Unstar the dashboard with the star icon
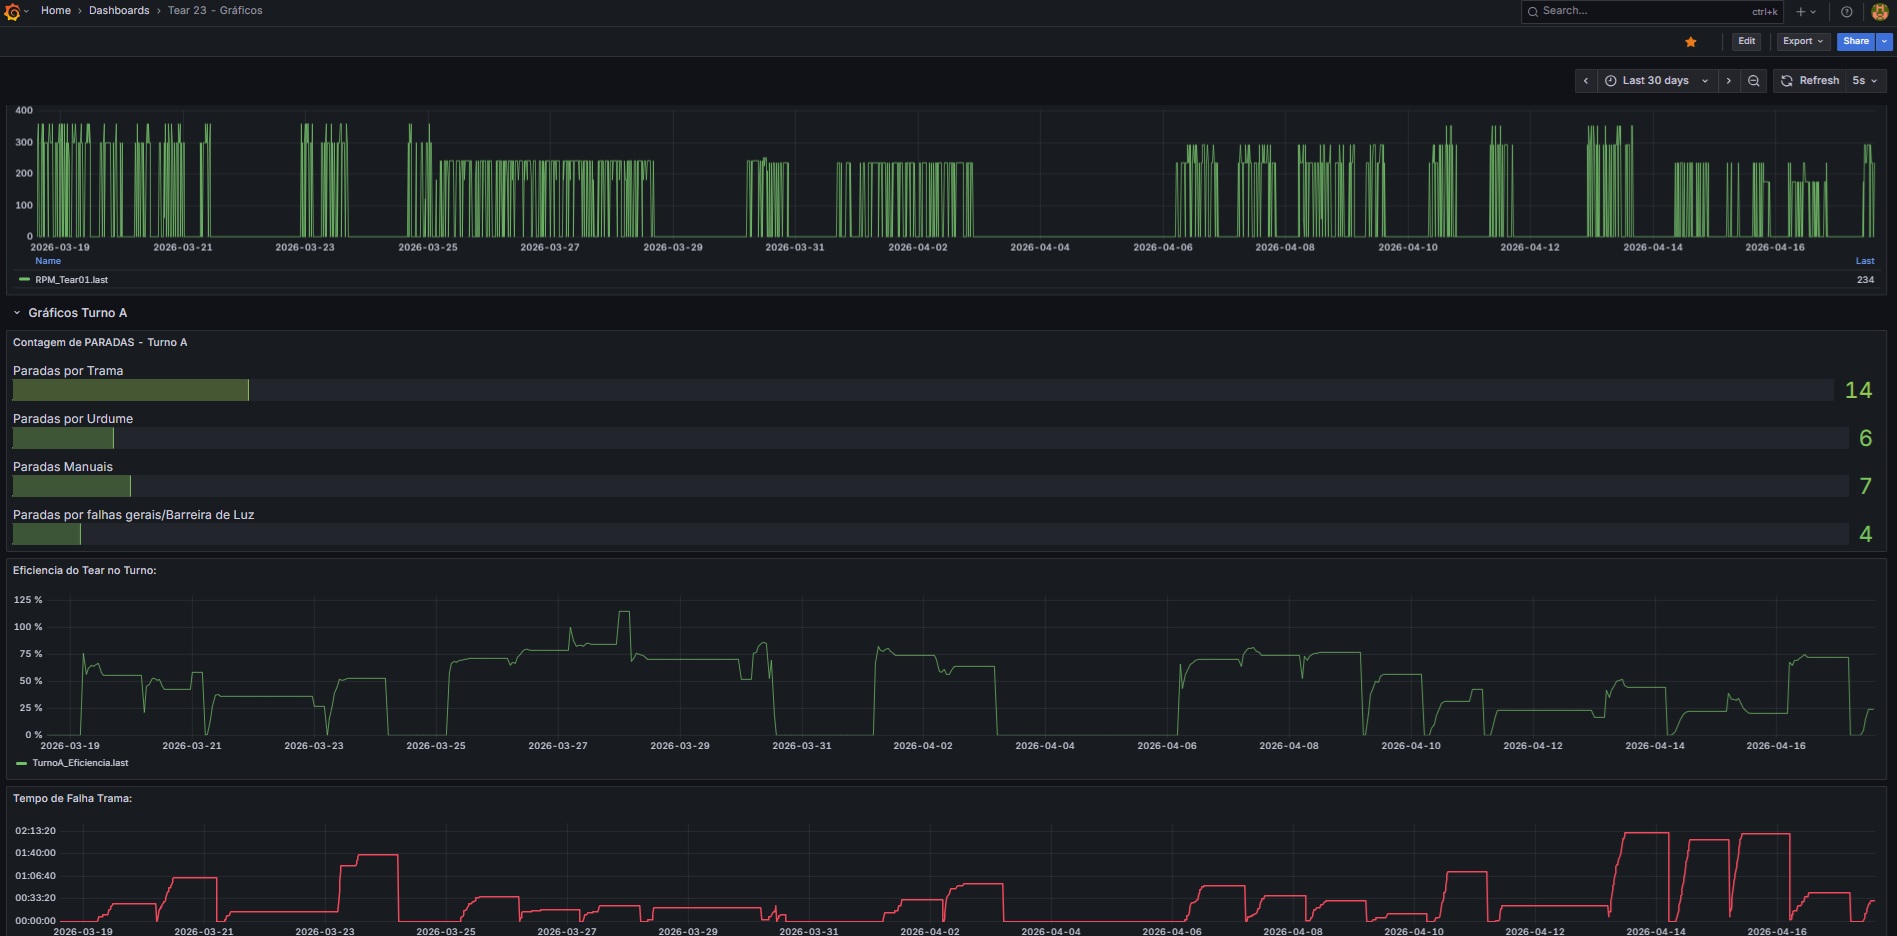1897x936 pixels. pos(1690,42)
